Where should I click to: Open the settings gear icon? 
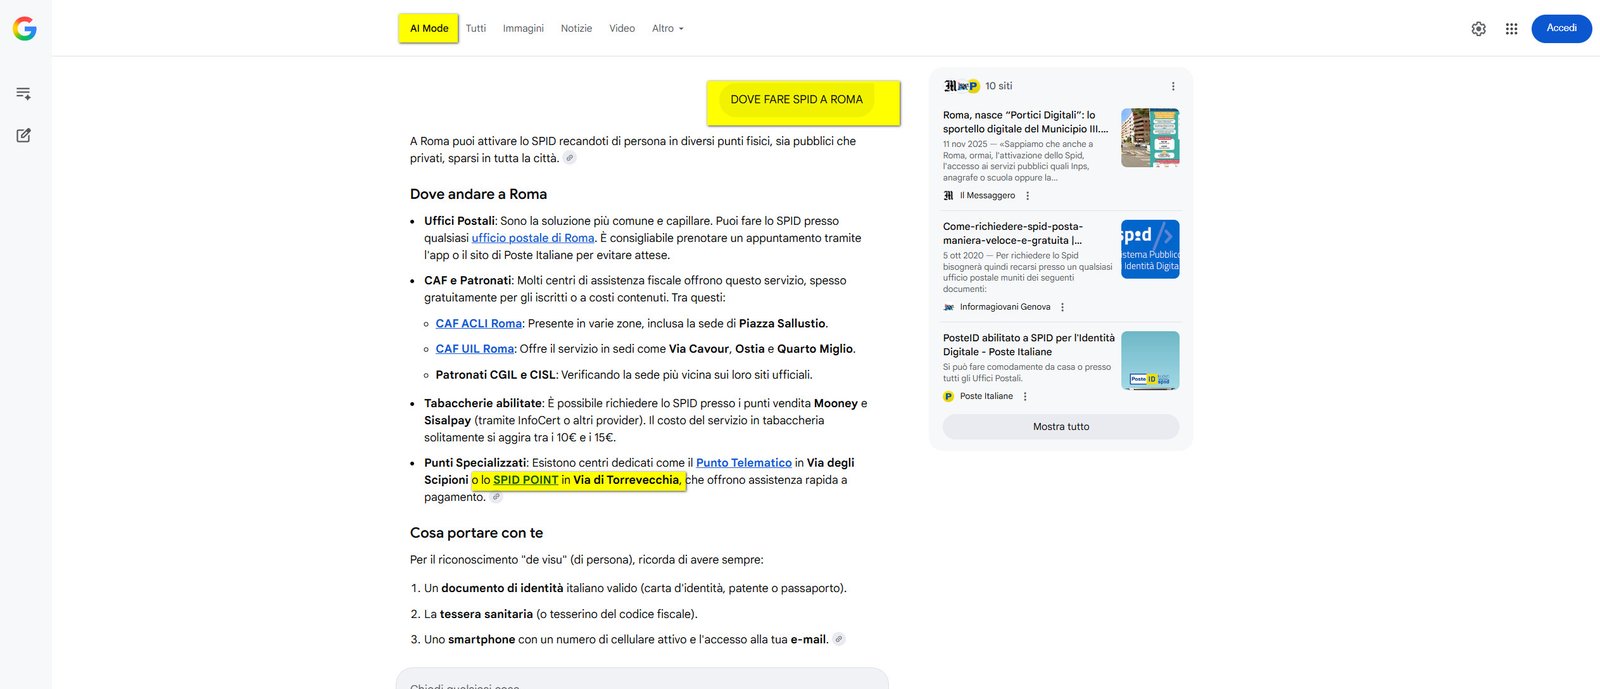[x=1478, y=29]
